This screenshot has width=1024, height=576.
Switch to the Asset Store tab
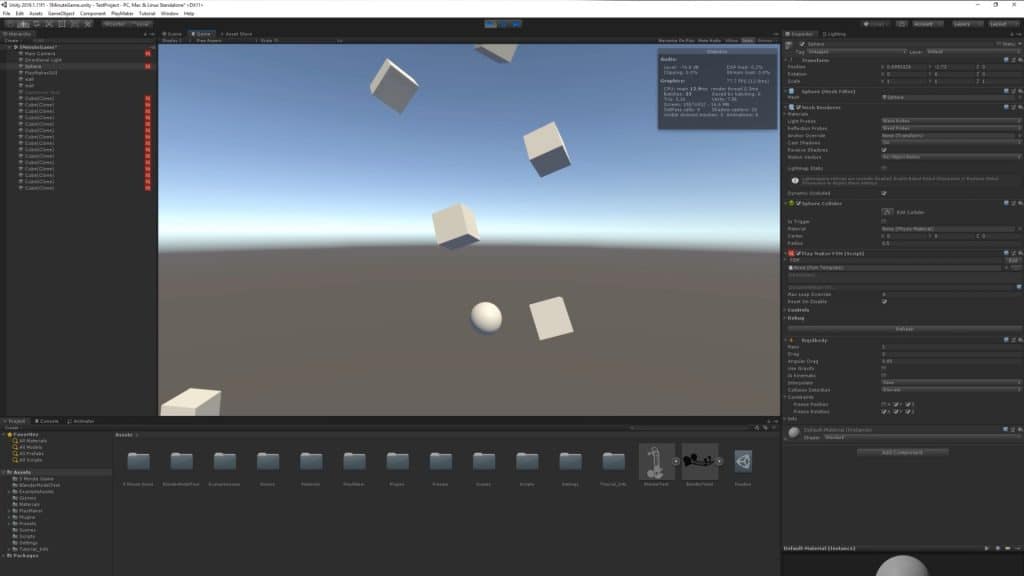pyautogui.click(x=236, y=34)
